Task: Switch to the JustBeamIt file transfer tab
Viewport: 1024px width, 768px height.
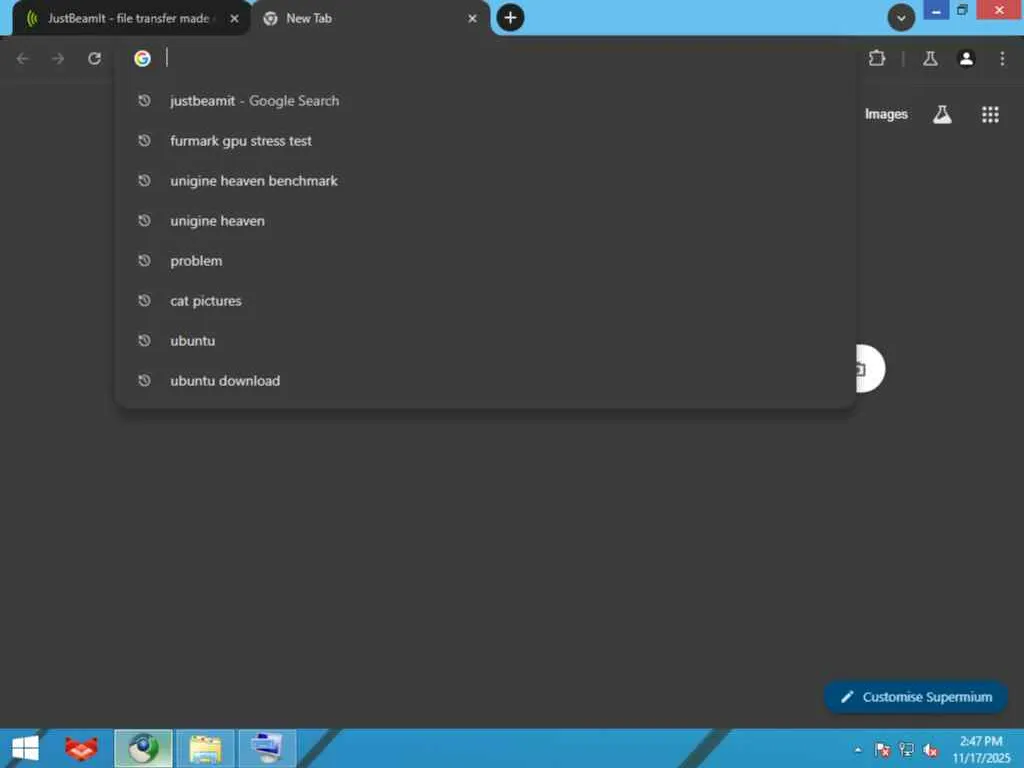Action: click(129, 18)
